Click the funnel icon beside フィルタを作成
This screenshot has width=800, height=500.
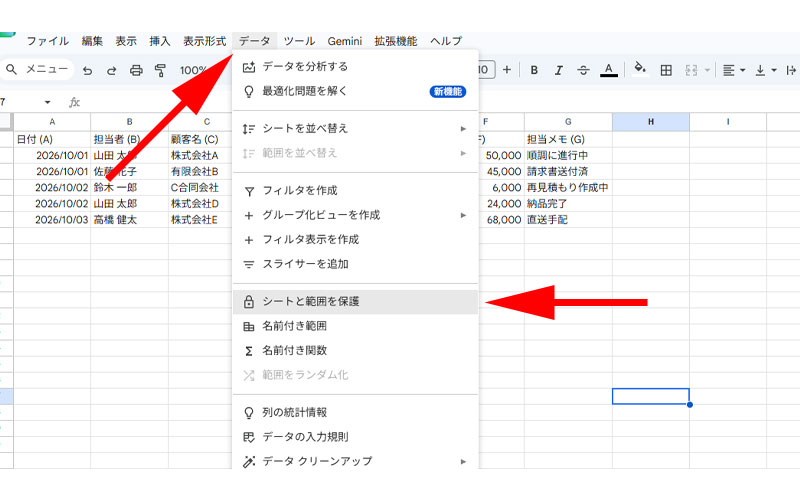[249, 191]
